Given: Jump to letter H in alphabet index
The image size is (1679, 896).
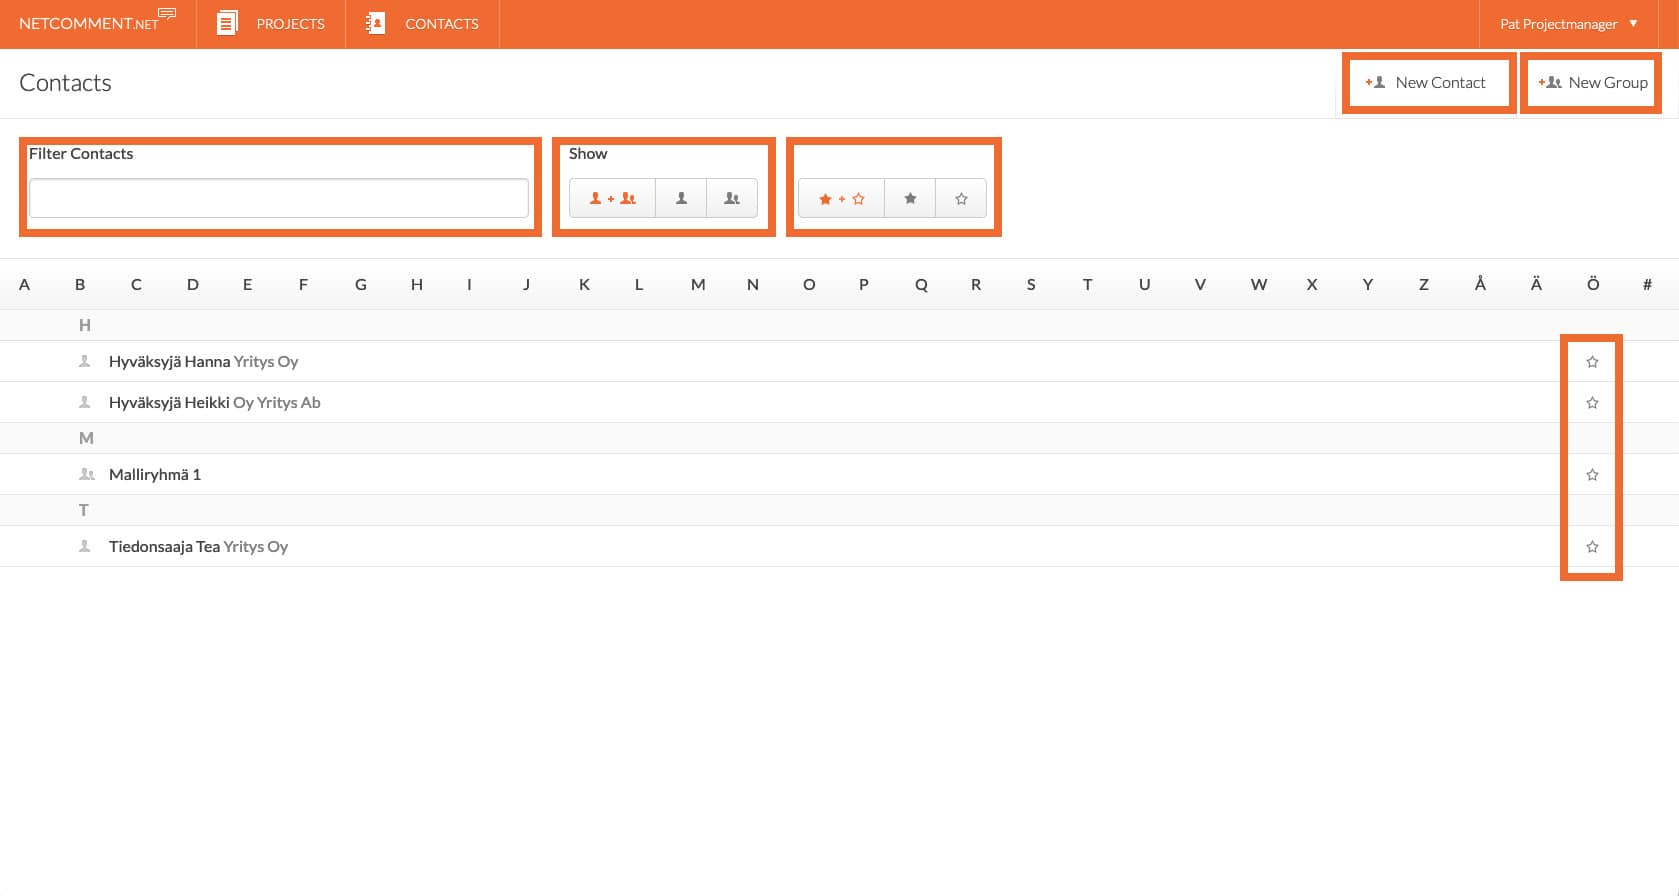Looking at the screenshot, I should [x=417, y=285].
